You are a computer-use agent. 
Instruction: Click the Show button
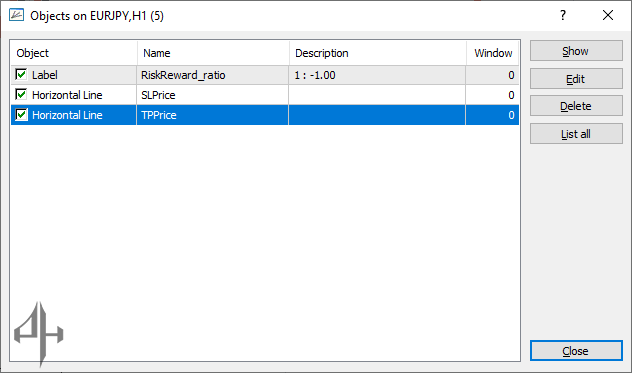click(576, 51)
